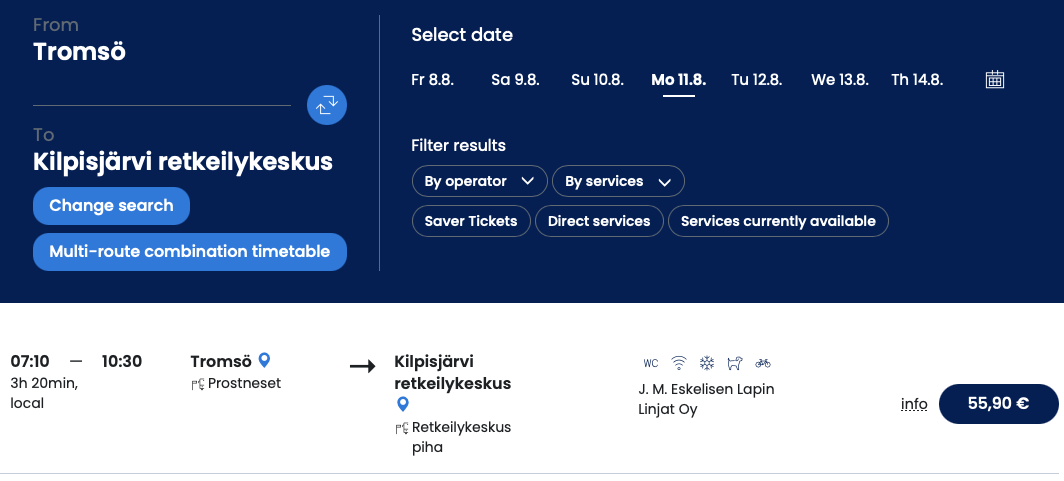Open the calendar date picker icon
The image size is (1064, 481).
coord(995,79)
